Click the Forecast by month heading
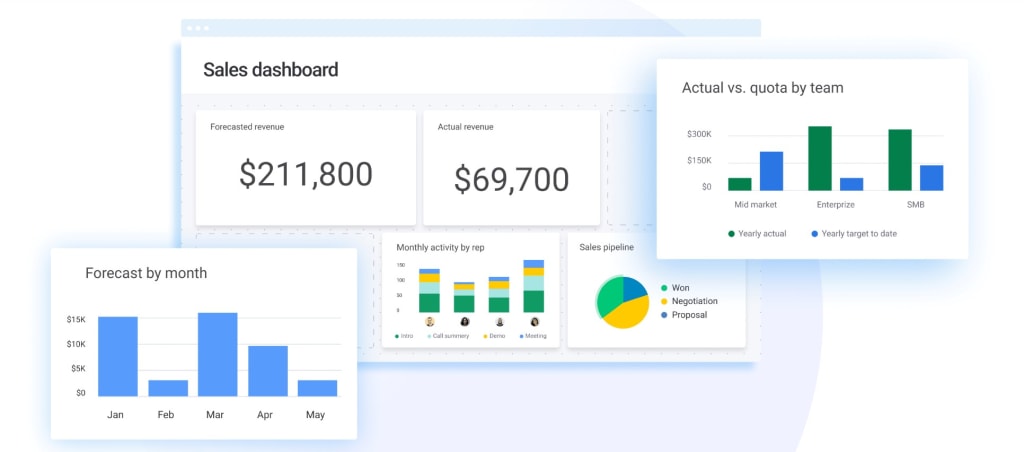1024x452 pixels. coord(146,273)
